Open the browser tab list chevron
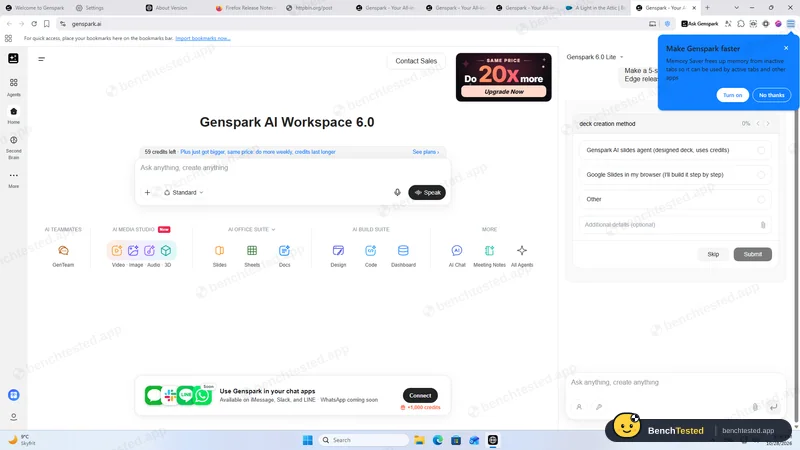This screenshot has width=800, height=450. coord(736,8)
